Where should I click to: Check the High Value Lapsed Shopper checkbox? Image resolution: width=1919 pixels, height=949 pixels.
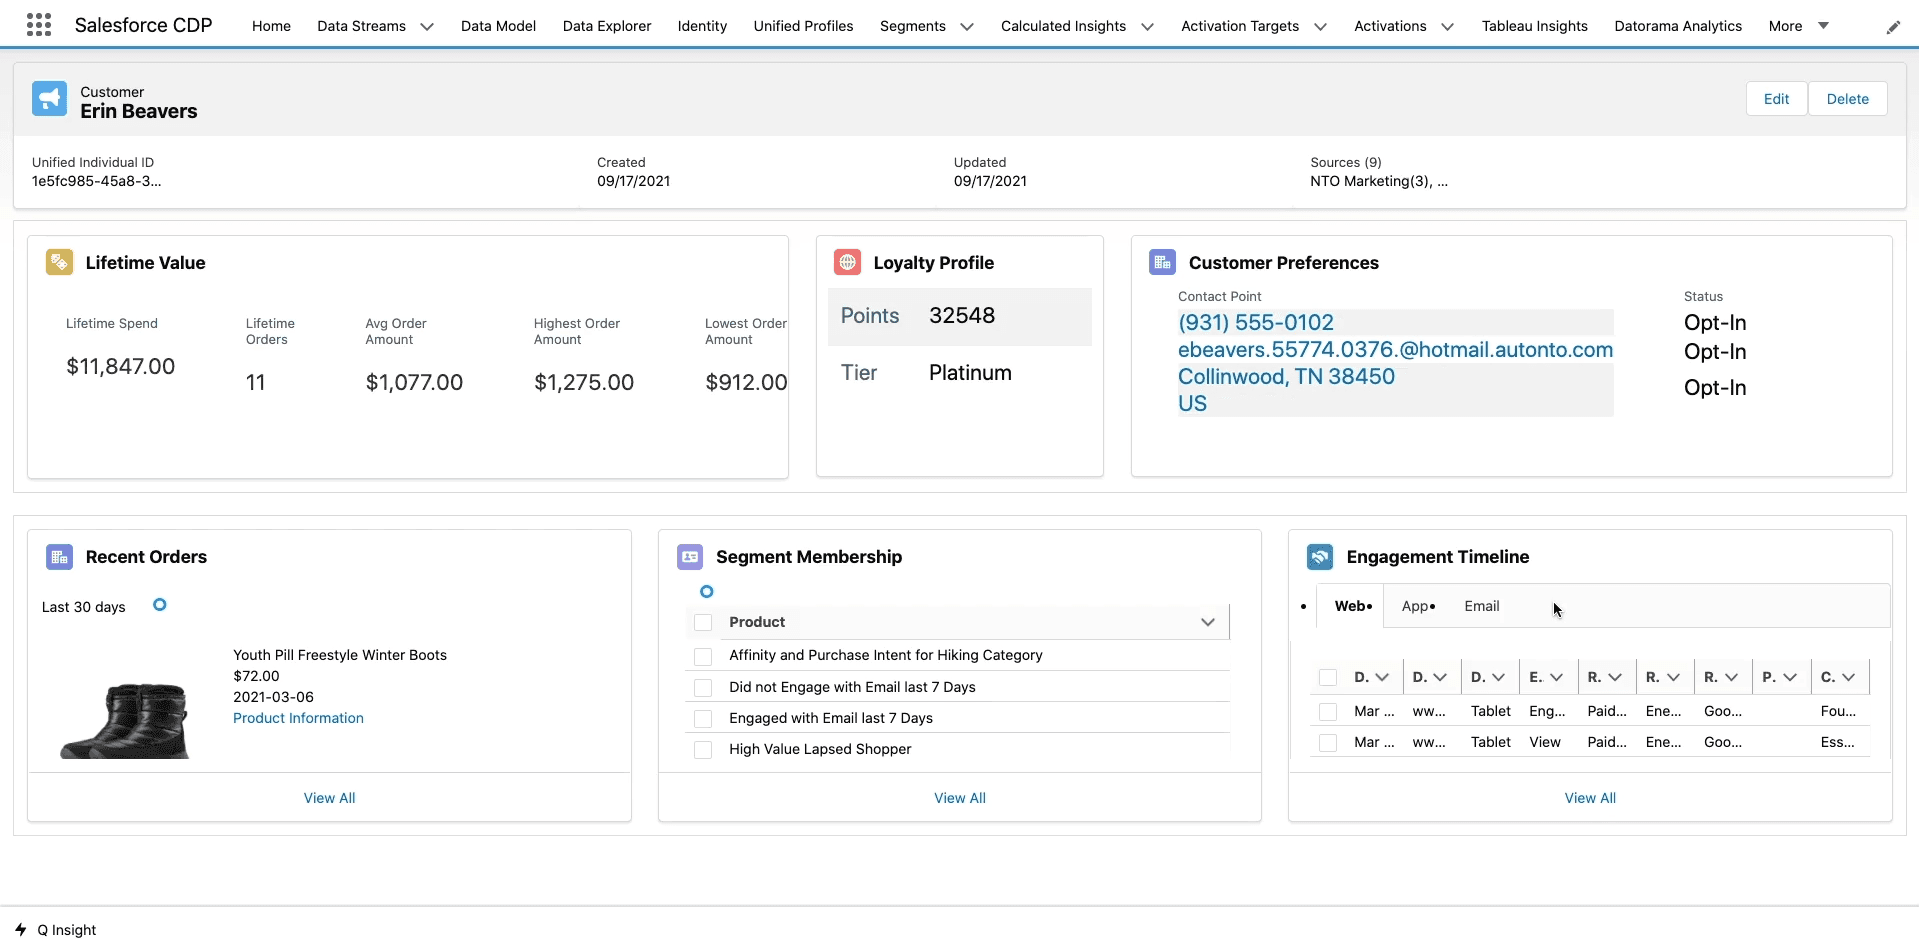[703, 750]
